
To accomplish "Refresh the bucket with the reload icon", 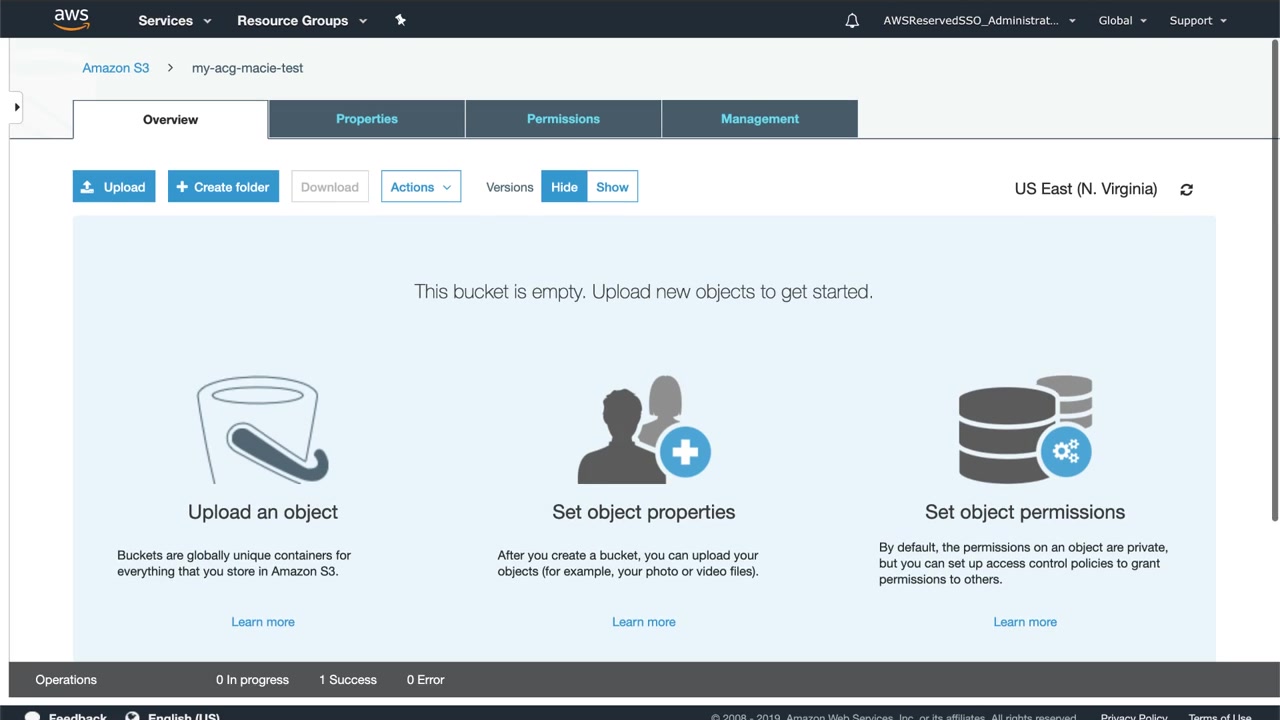I will [1186, 189].
